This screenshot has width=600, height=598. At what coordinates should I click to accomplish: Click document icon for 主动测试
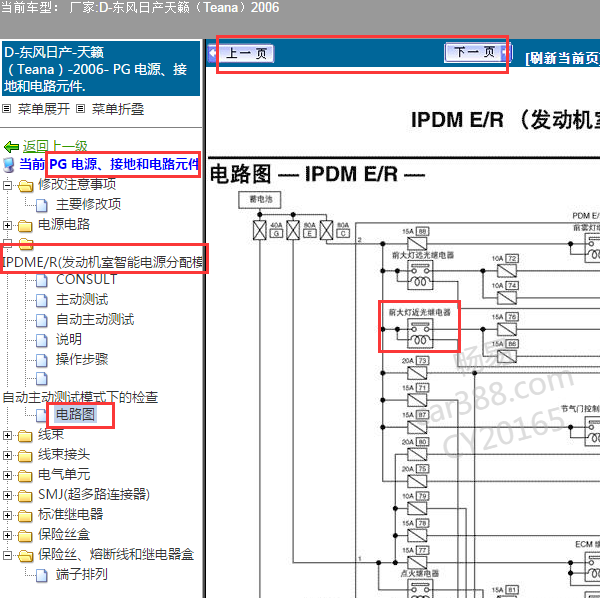(42, 300)
